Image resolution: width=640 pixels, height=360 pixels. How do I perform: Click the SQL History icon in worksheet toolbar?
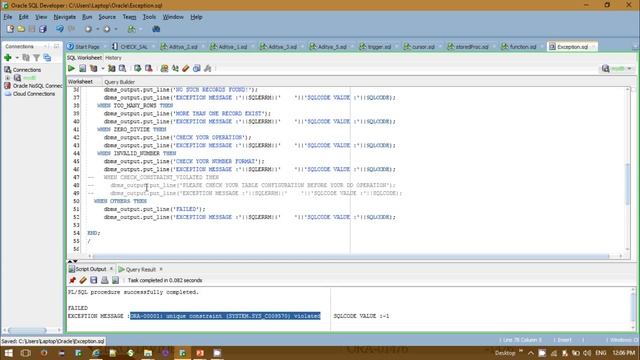pos(197,69)
